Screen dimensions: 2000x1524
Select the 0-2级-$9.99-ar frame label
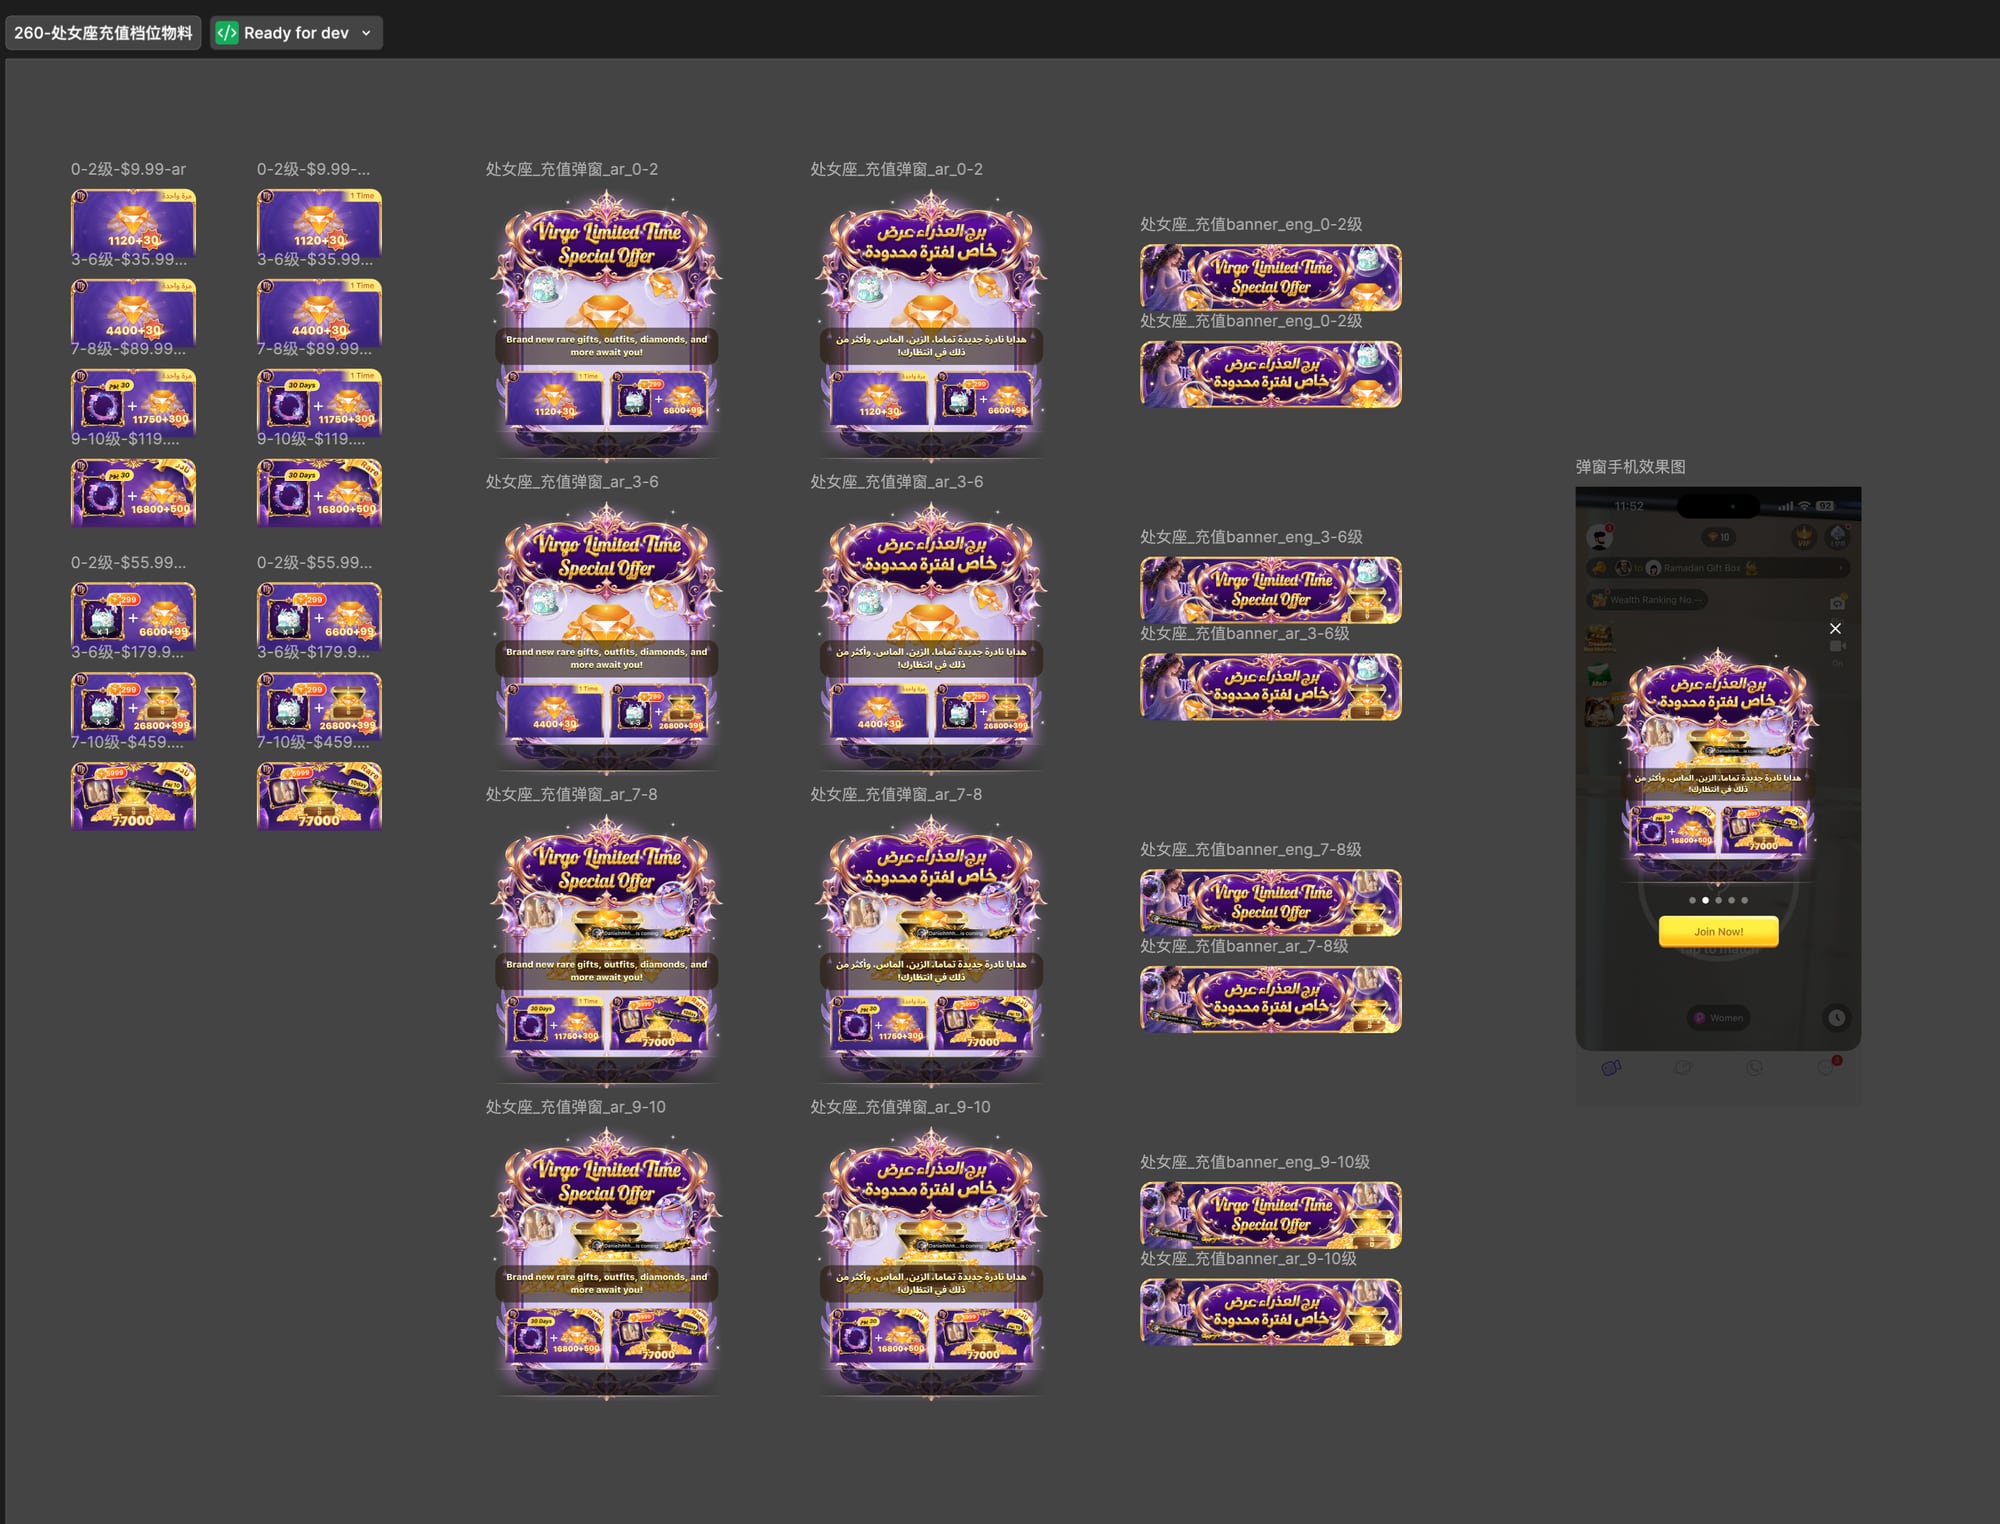(128, 169)
